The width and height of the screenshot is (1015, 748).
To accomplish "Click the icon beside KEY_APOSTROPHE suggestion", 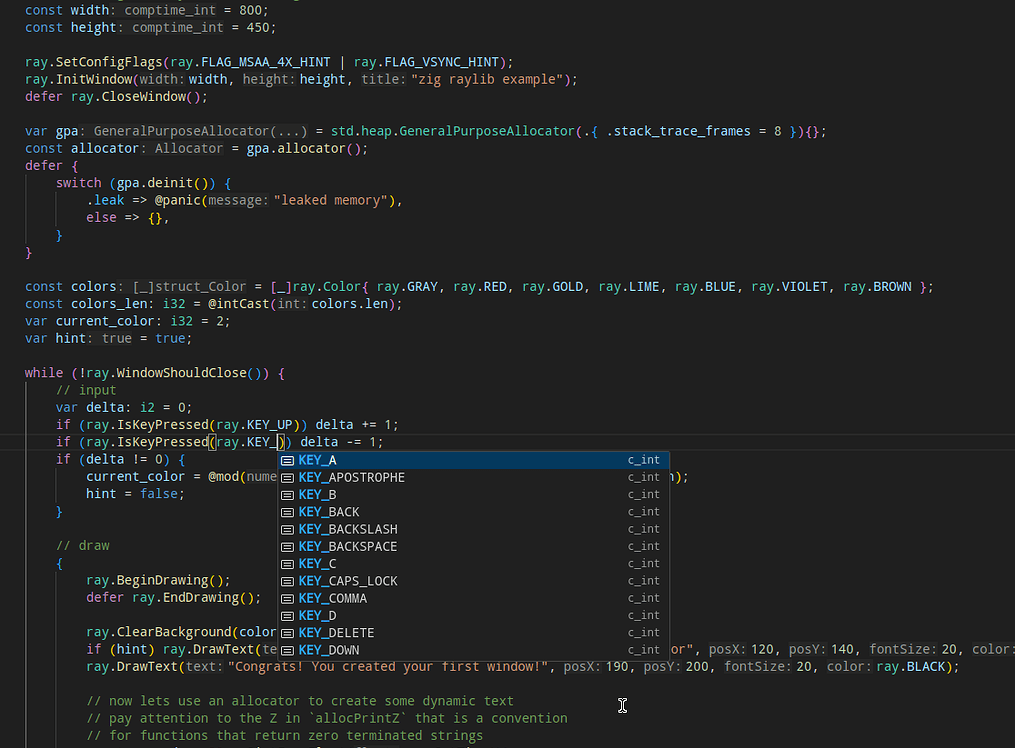I will click(288, 477).
